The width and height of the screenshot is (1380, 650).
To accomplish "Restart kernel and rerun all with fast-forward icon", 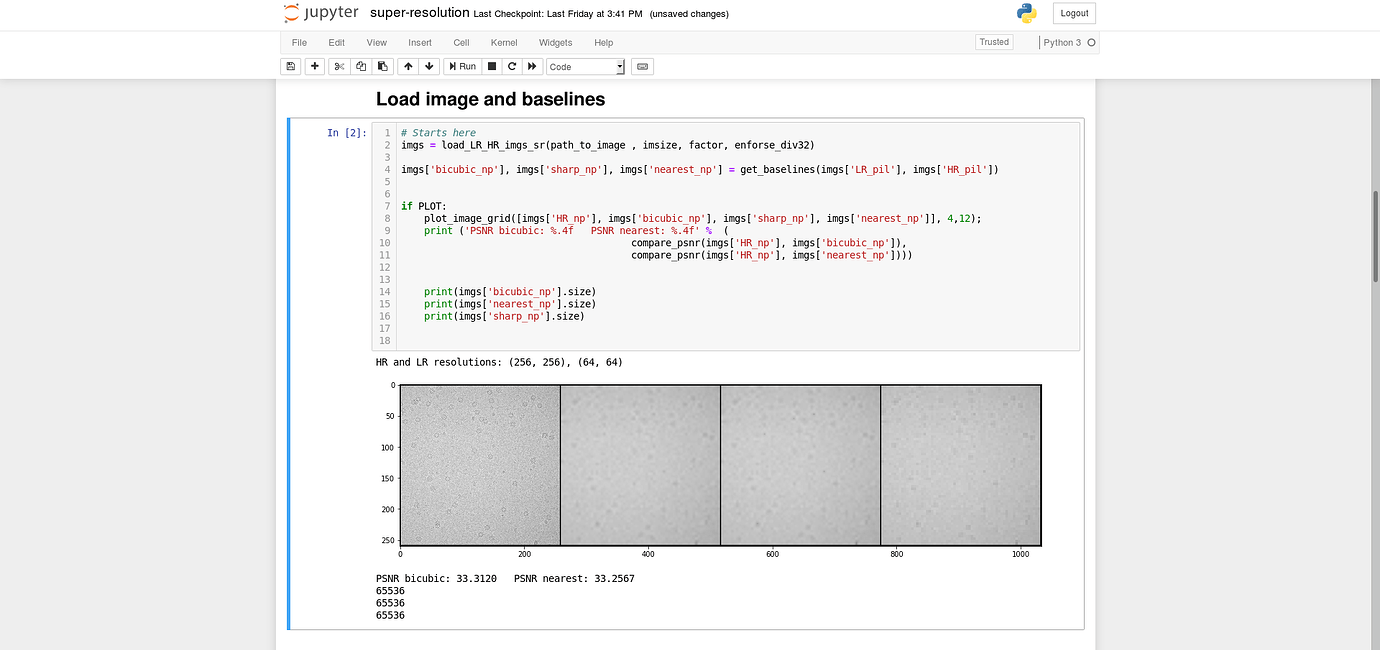I will (x=533, y=66).
